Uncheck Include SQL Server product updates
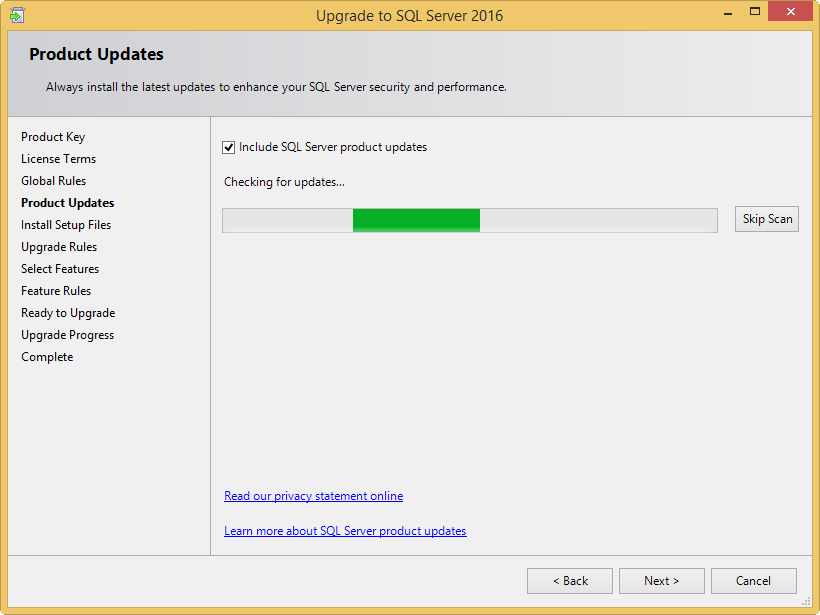Screen dimensions: 820x615 (229, 147)
